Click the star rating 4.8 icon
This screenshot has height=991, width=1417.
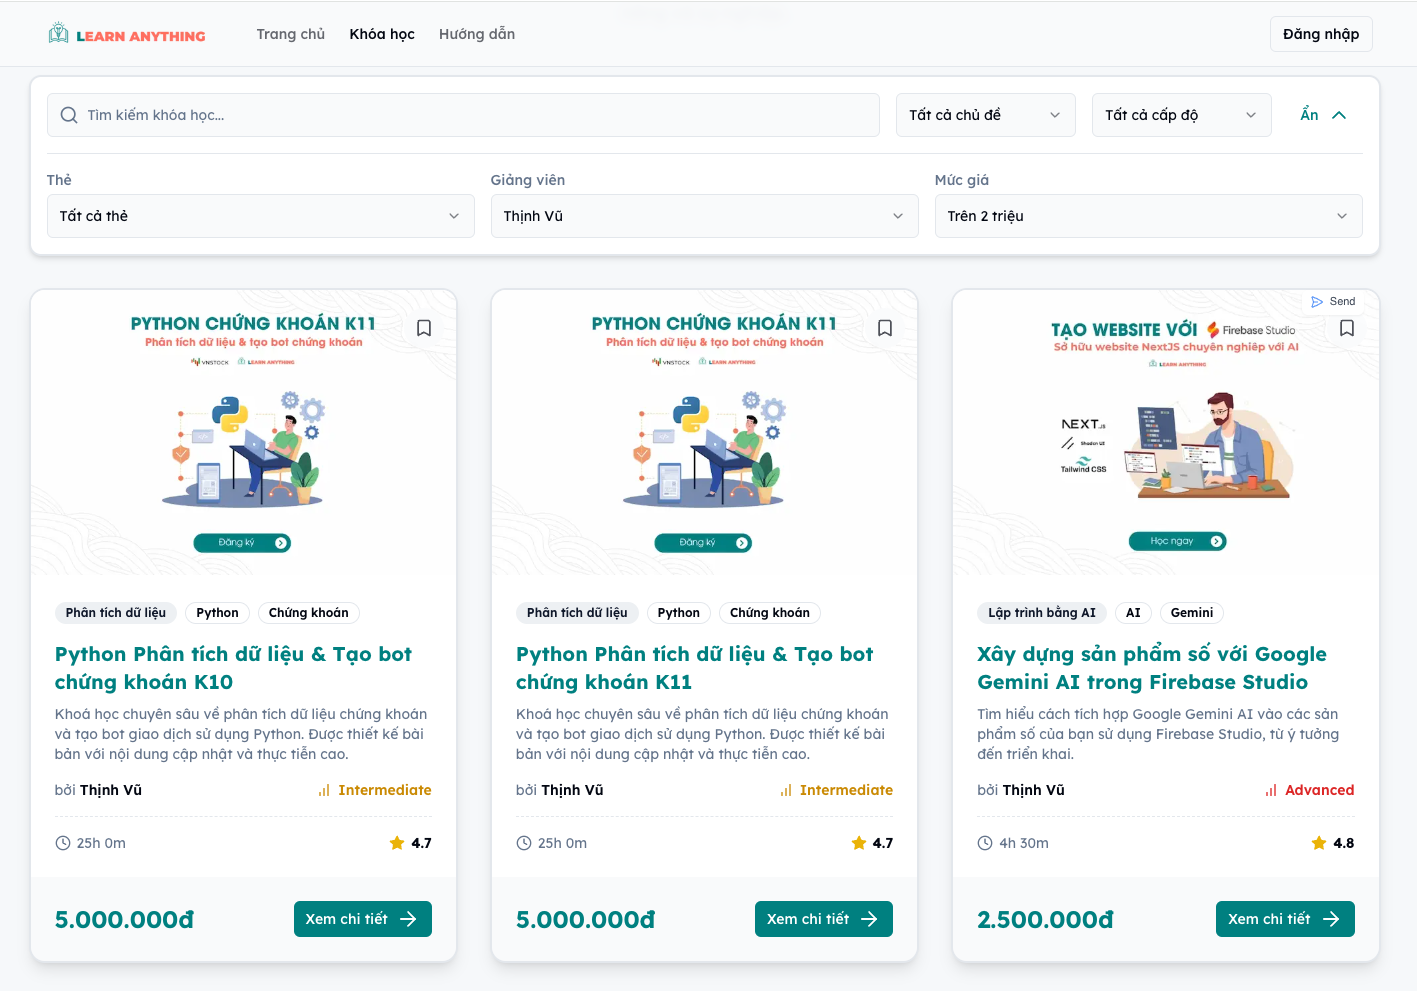1319,843
